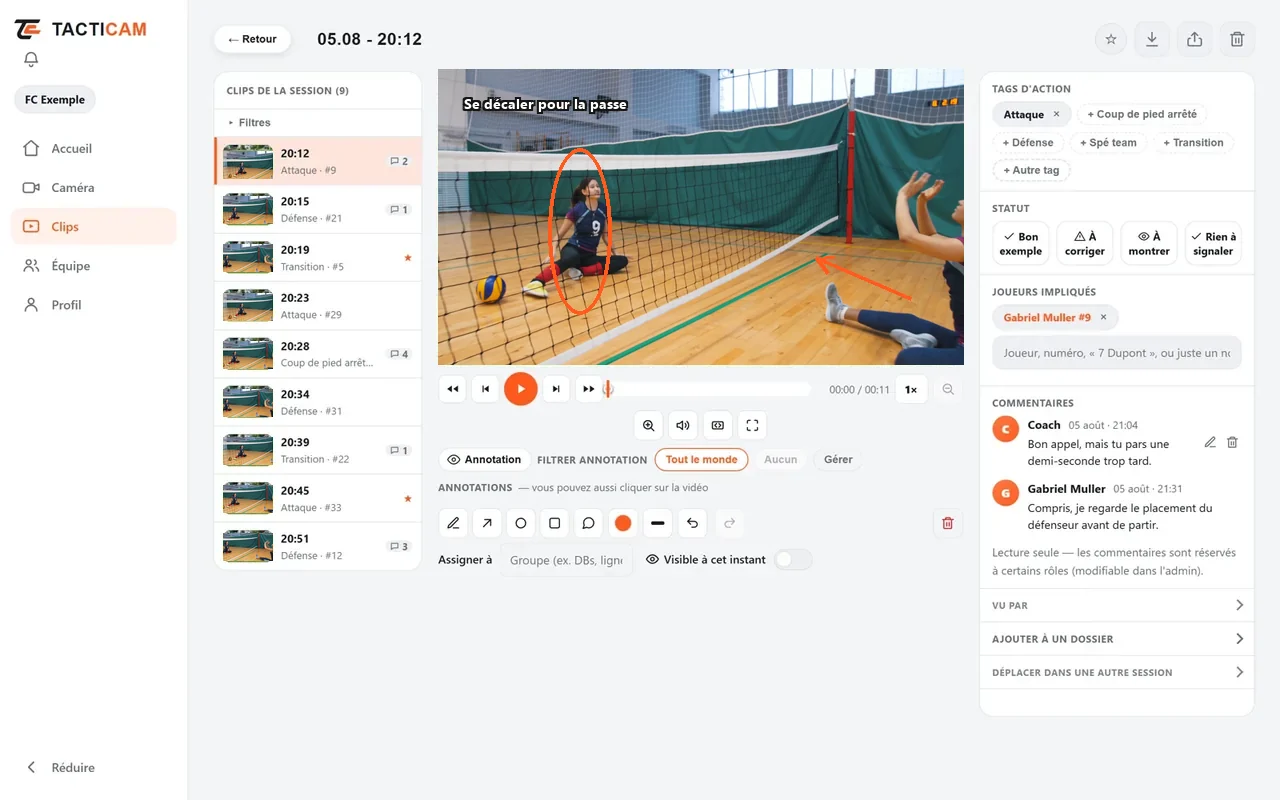
Task: Add the Défense action tag
Action: 1027,143
